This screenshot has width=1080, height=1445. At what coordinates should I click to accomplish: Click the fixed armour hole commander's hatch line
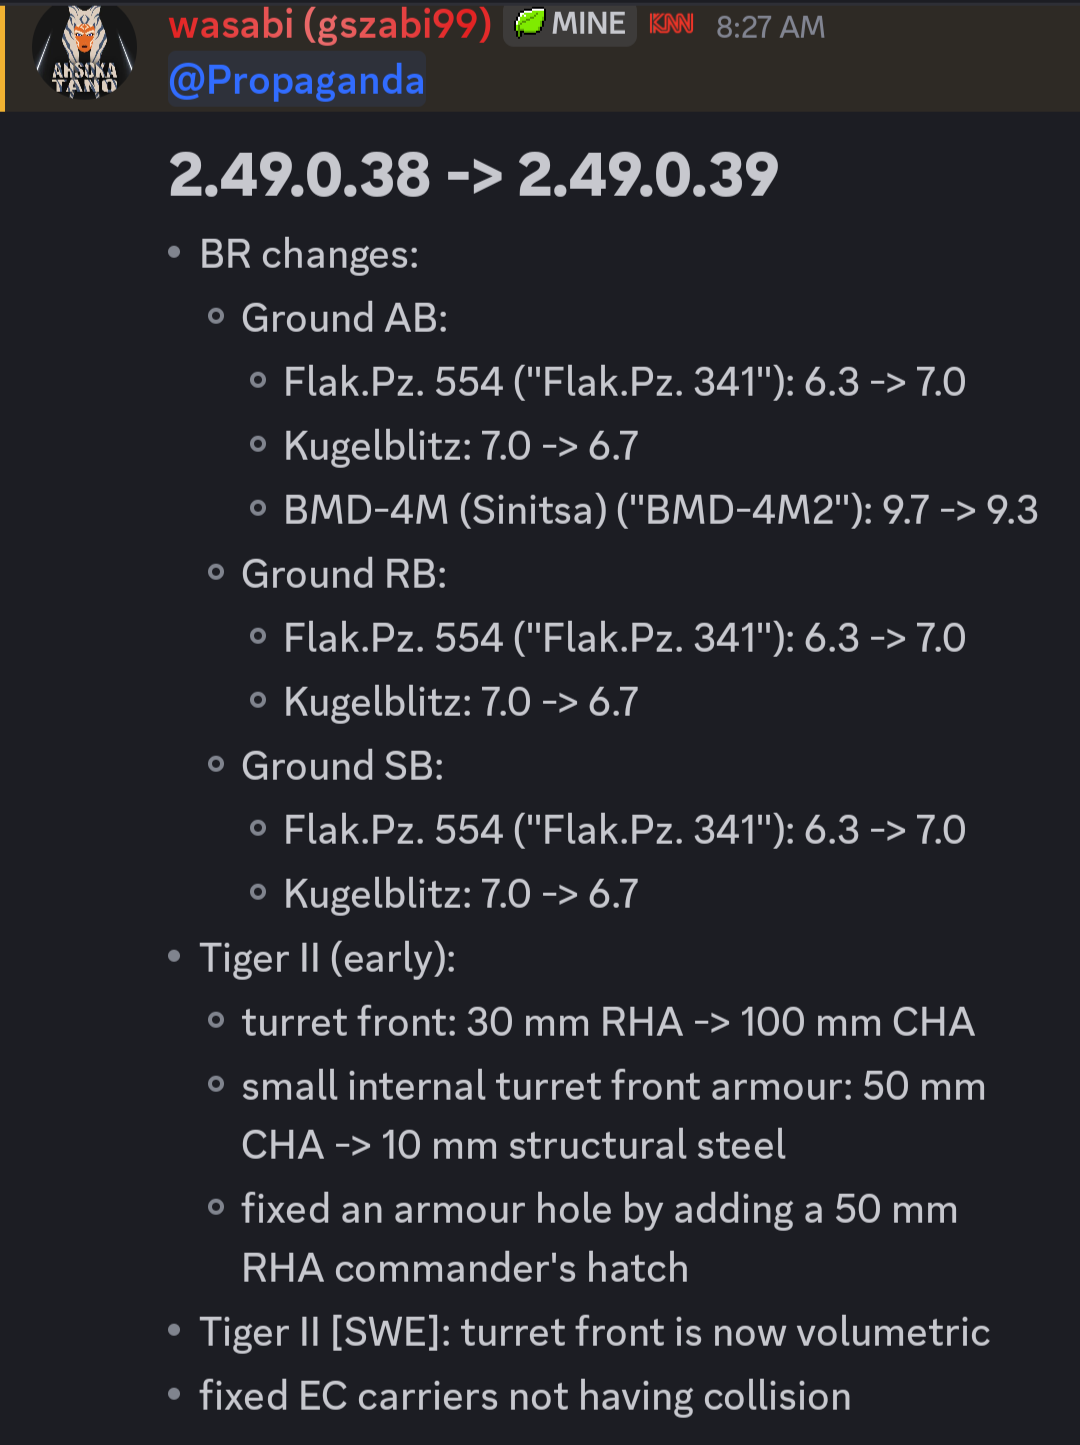tap(599, 1210)
